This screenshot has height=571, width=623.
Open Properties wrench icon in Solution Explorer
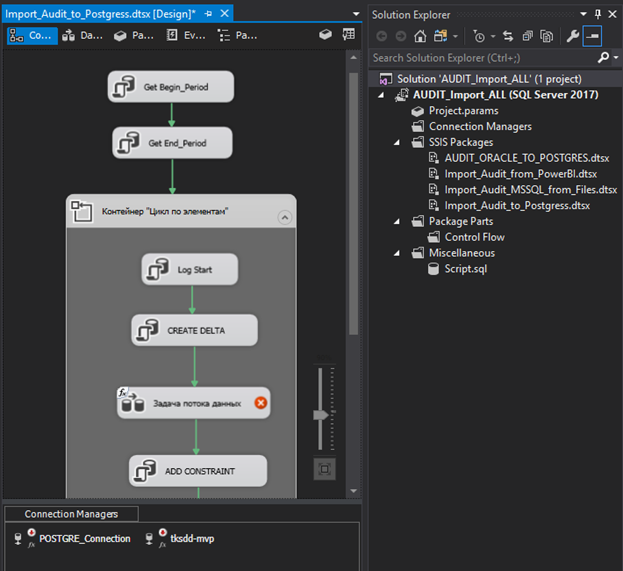click(573, 36)
